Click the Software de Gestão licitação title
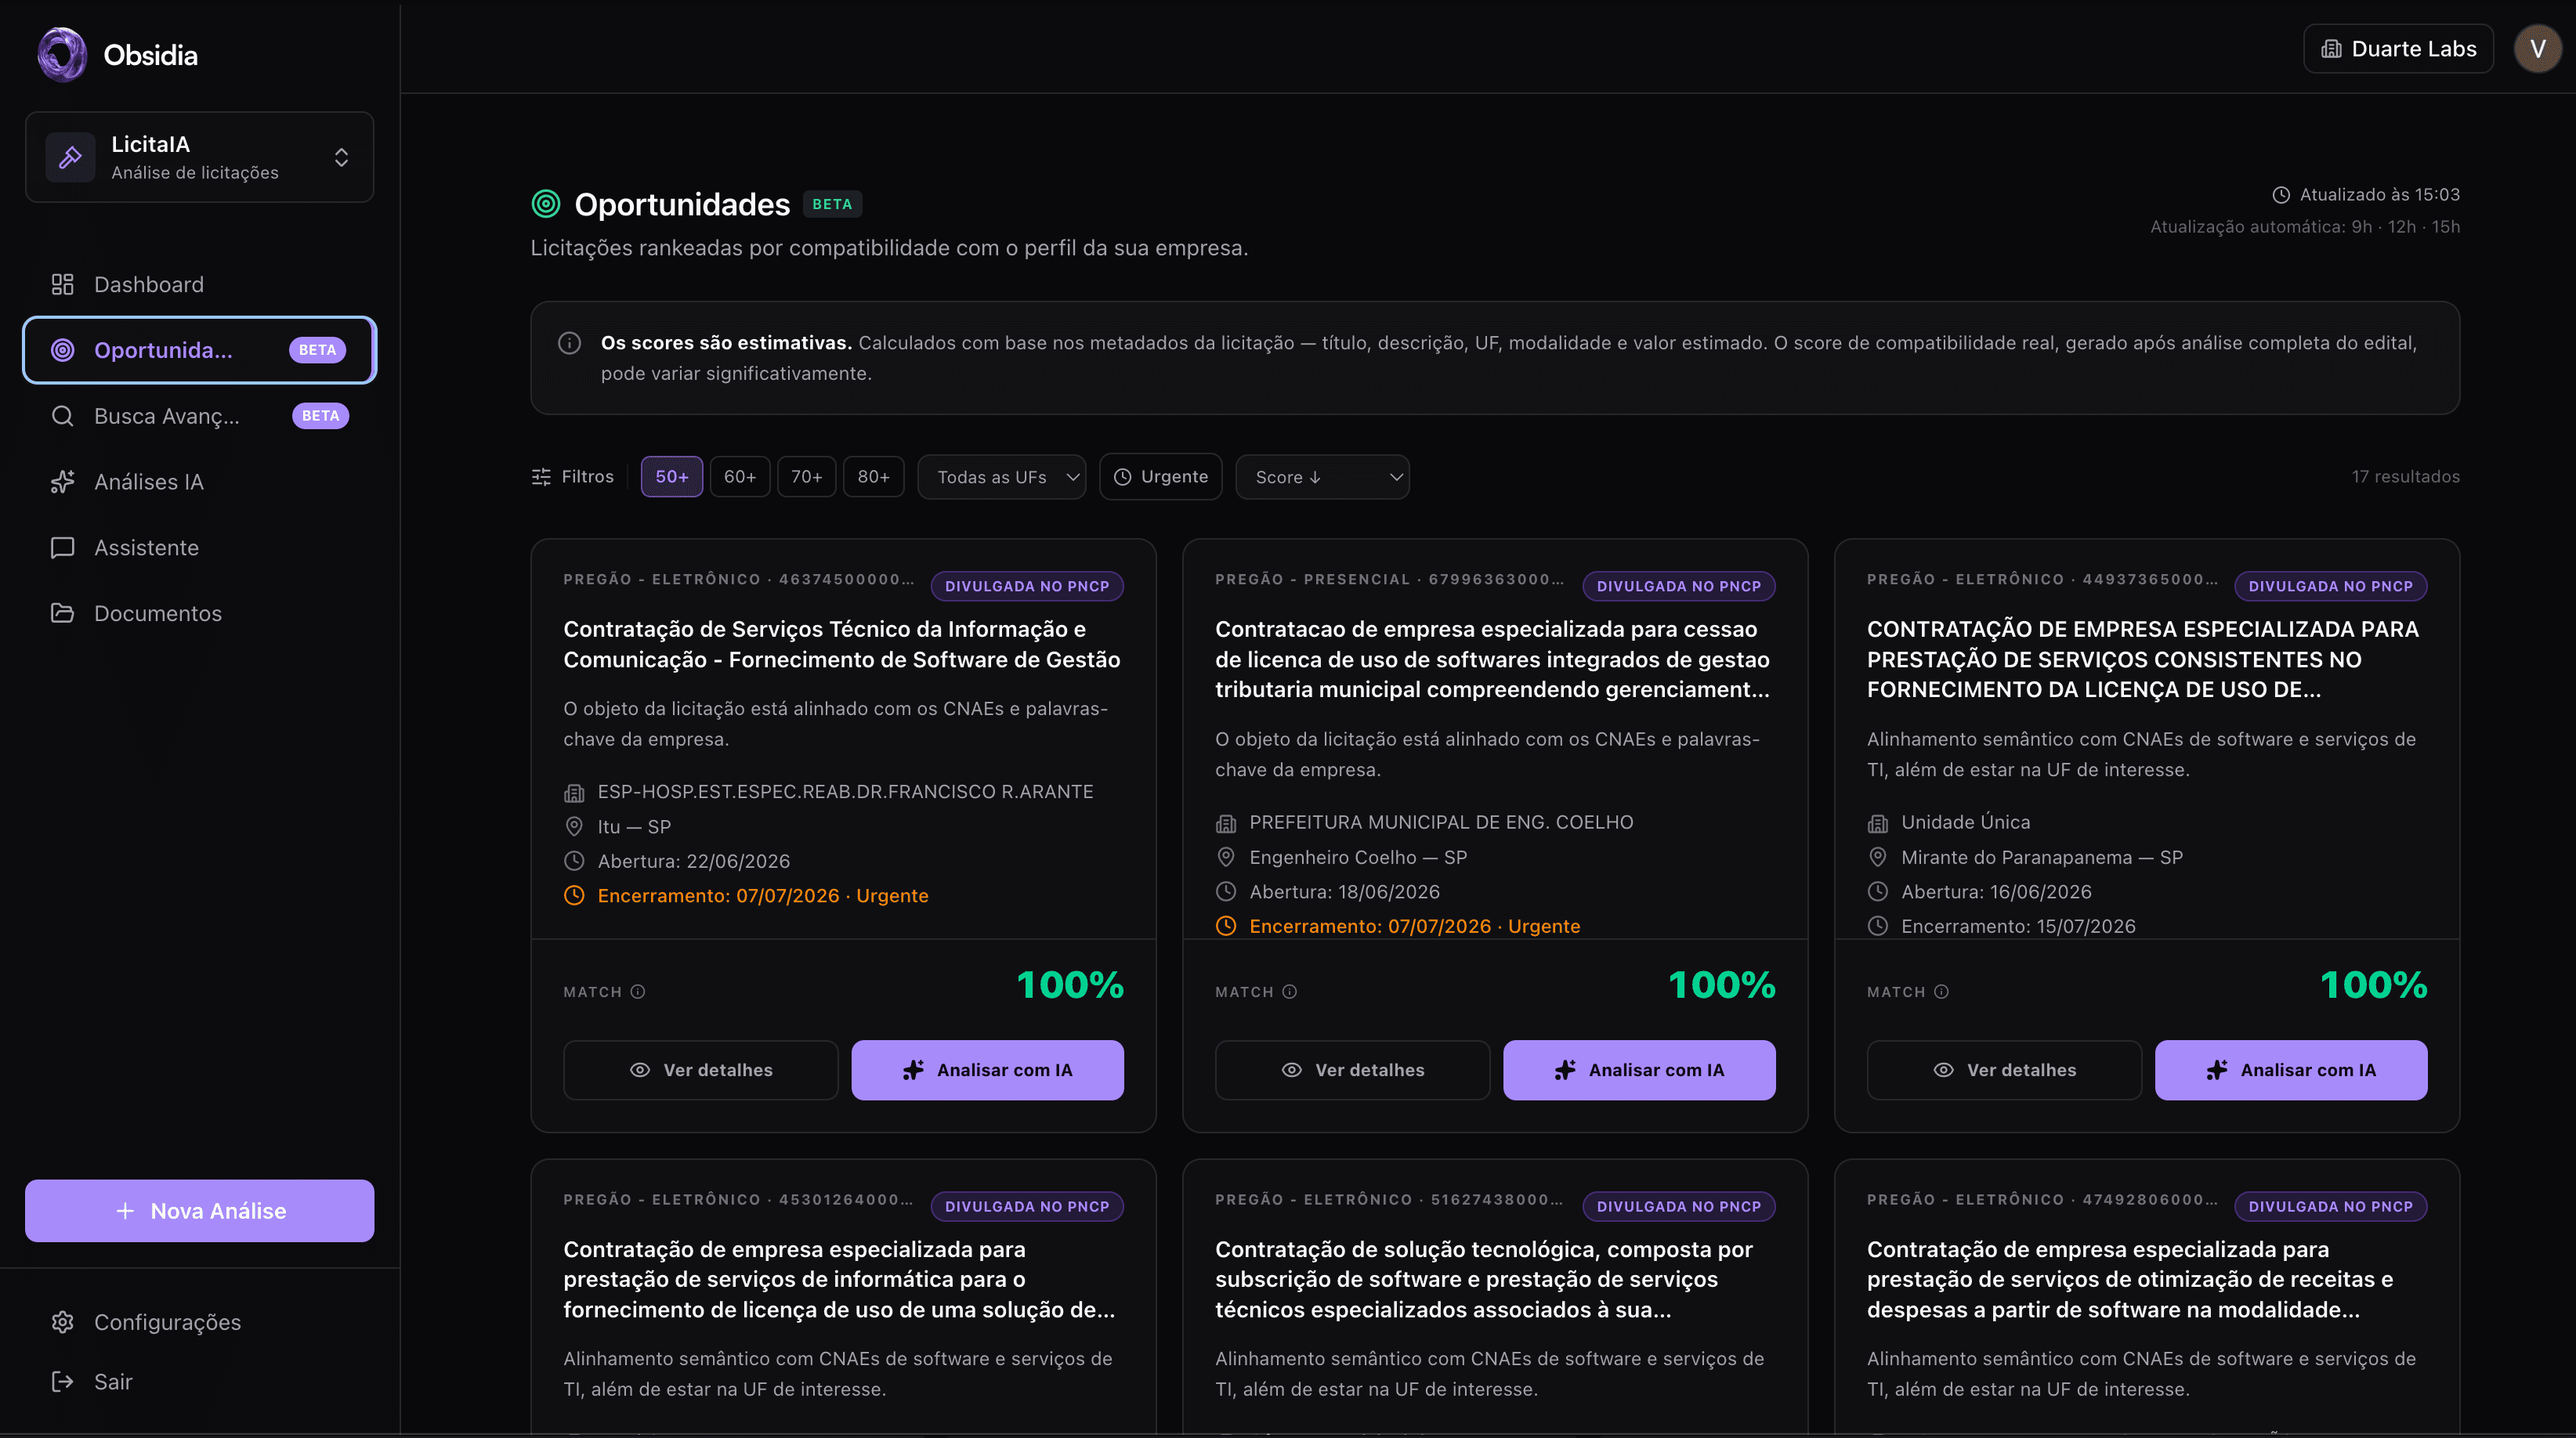Screen dimensions: 2576x1438 coord(842,644)
